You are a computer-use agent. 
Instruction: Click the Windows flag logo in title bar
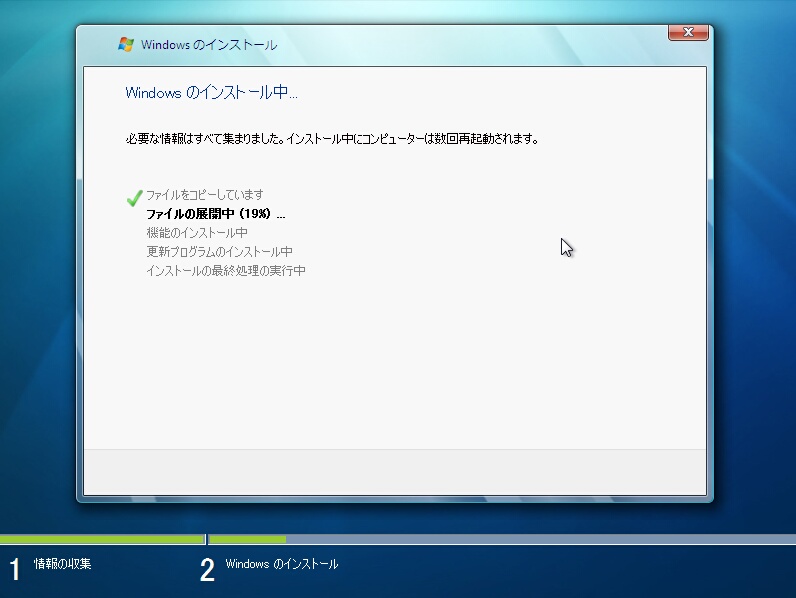tap(126, 44)
